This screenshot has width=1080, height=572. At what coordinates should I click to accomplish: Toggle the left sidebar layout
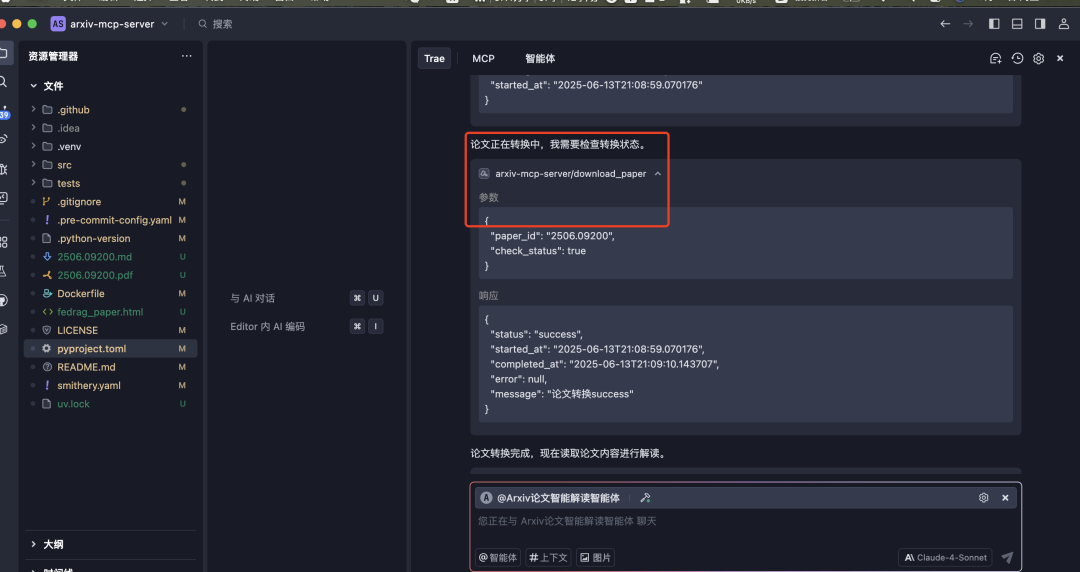click(994, 23)
